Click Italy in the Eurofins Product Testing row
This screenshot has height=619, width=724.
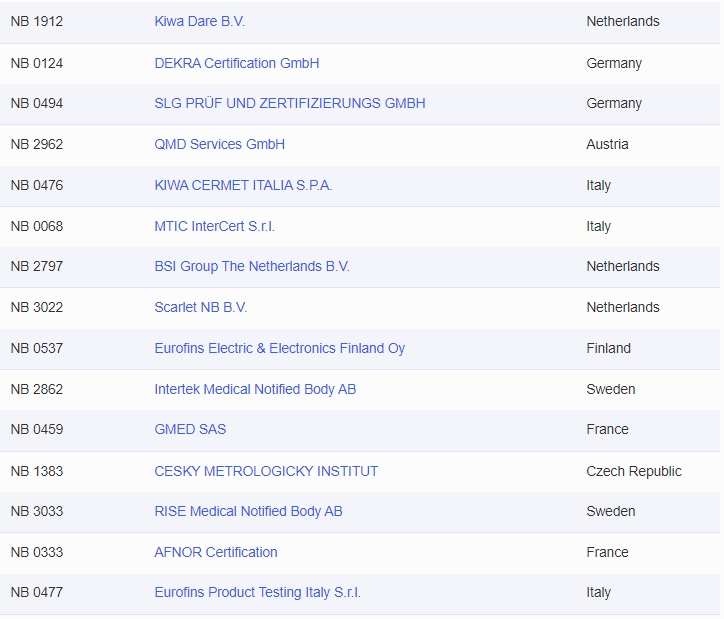[599, 593]
